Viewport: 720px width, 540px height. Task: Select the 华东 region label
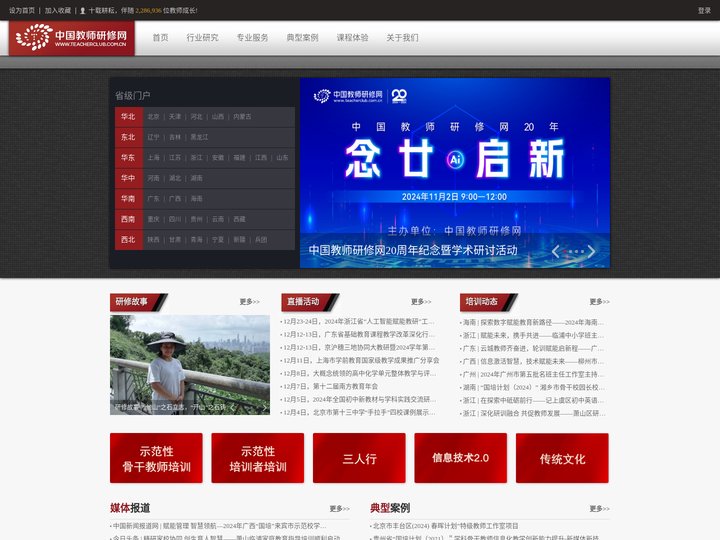click(x=129, y=158)
